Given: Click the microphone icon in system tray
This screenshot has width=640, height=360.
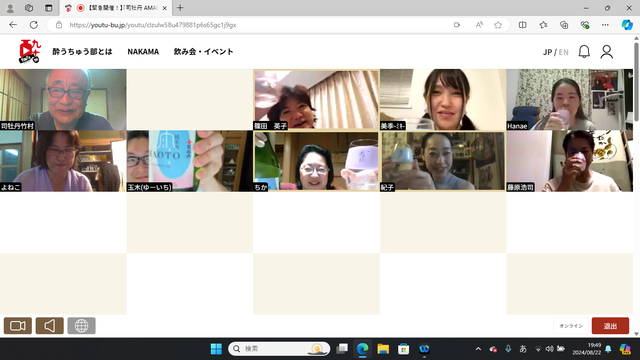Looking at the screenshot, I should pos(508,349).
